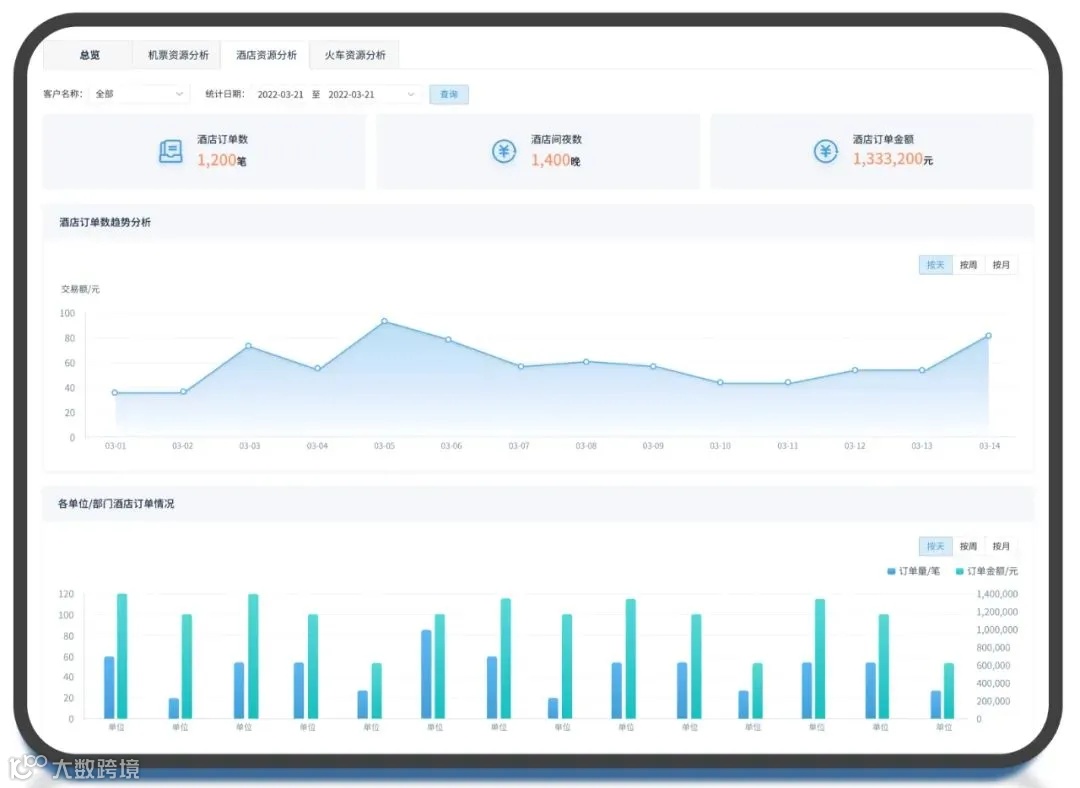Image resolution: width=1080 pixels, height=788 pixels.
Task: Select 按月 in the trend chart
Action: coord(1001,265)
